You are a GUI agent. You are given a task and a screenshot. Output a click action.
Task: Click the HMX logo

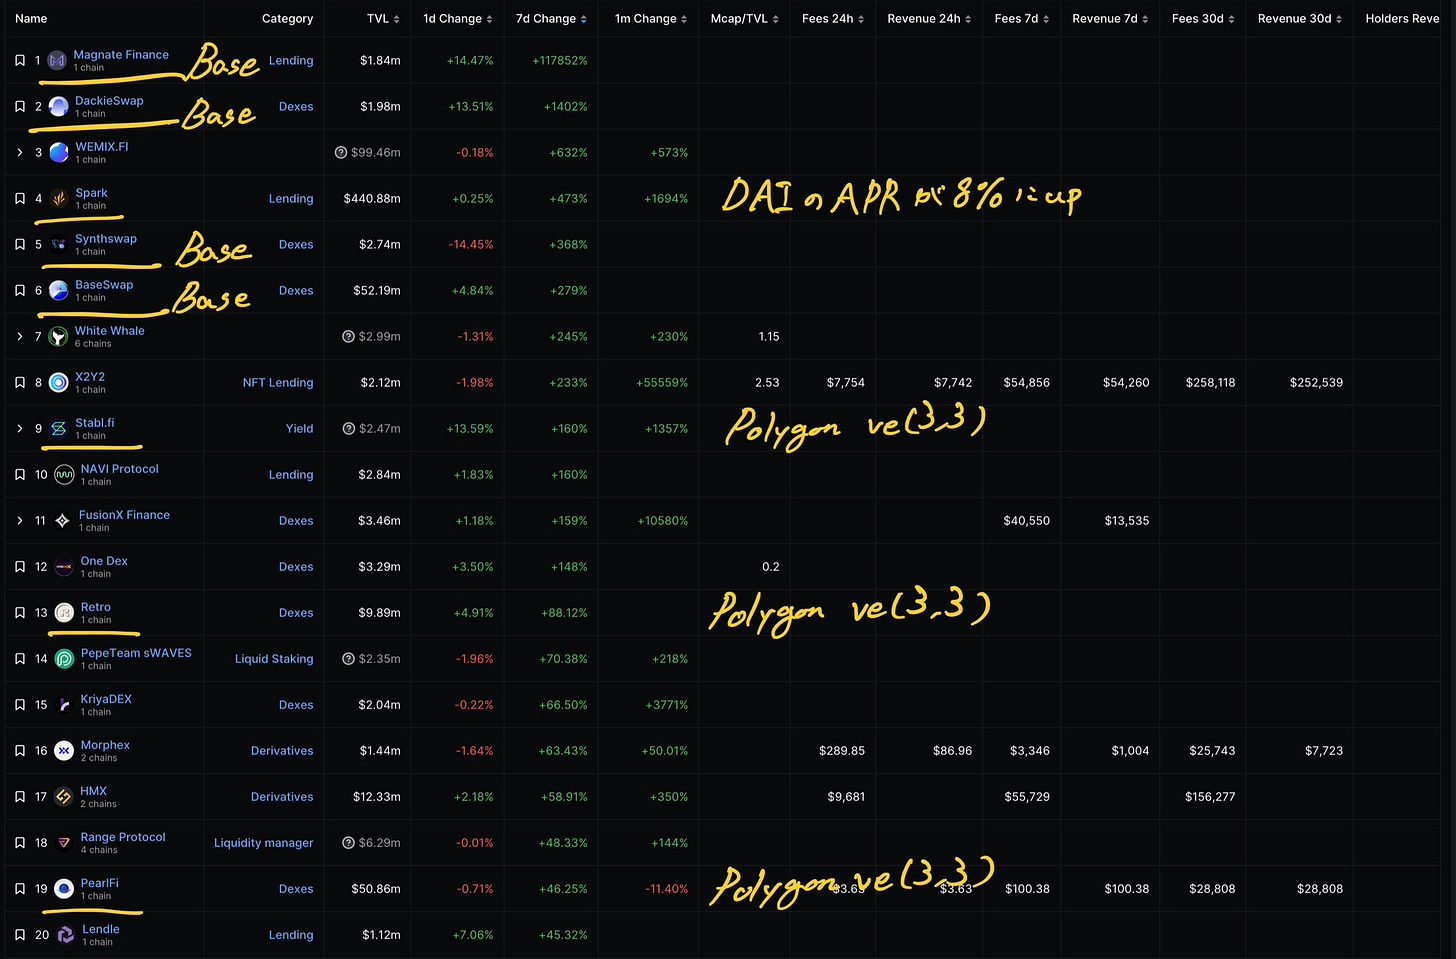[64, 797]
